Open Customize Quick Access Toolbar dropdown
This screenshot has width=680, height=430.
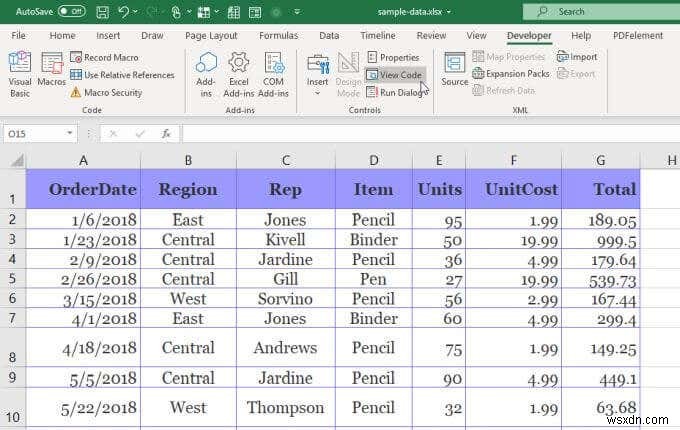coord(297,12)
